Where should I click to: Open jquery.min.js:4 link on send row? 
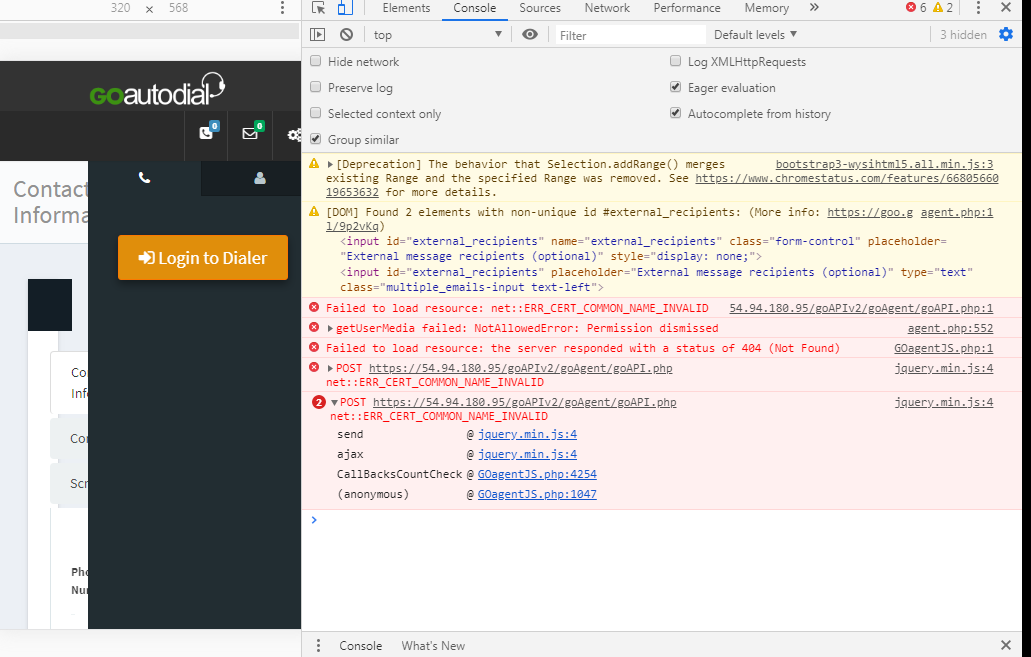[527, 435]
